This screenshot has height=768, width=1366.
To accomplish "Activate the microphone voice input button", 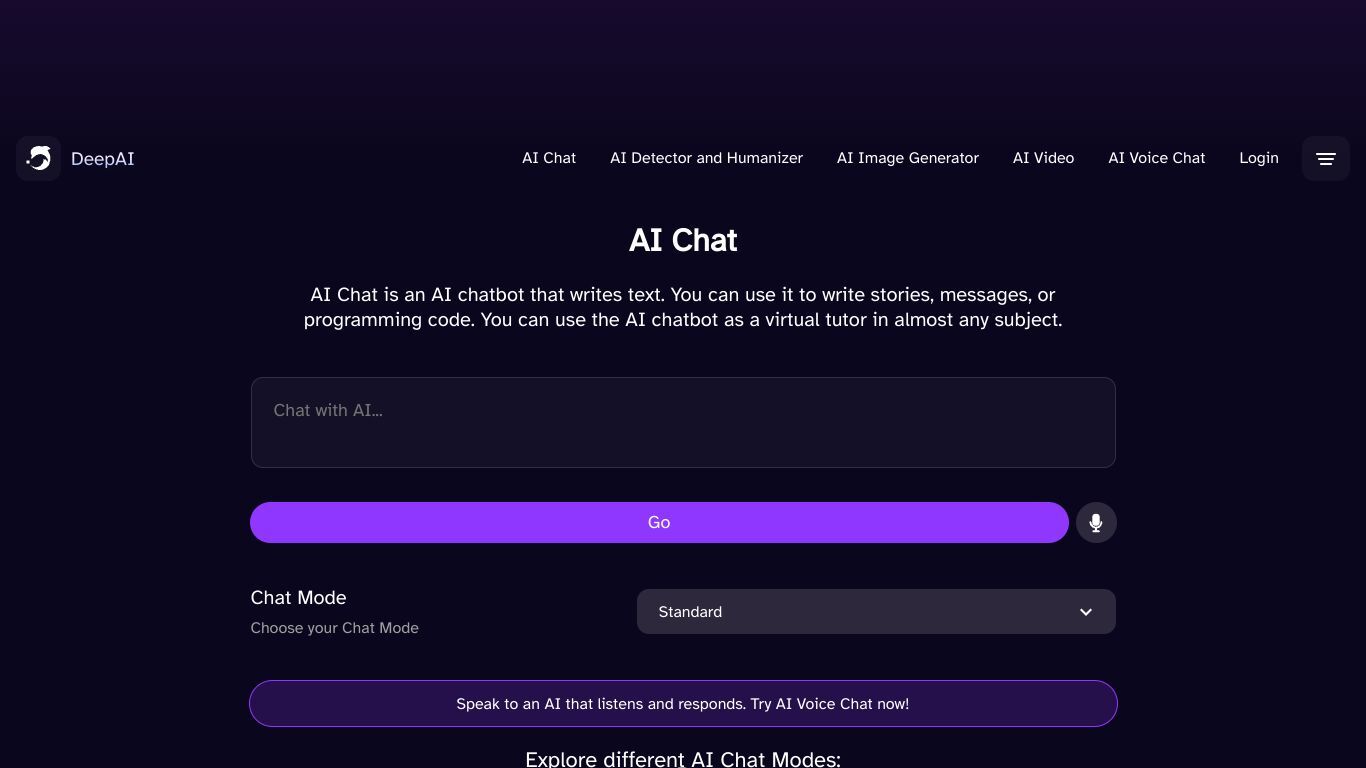I will 1096,522.
